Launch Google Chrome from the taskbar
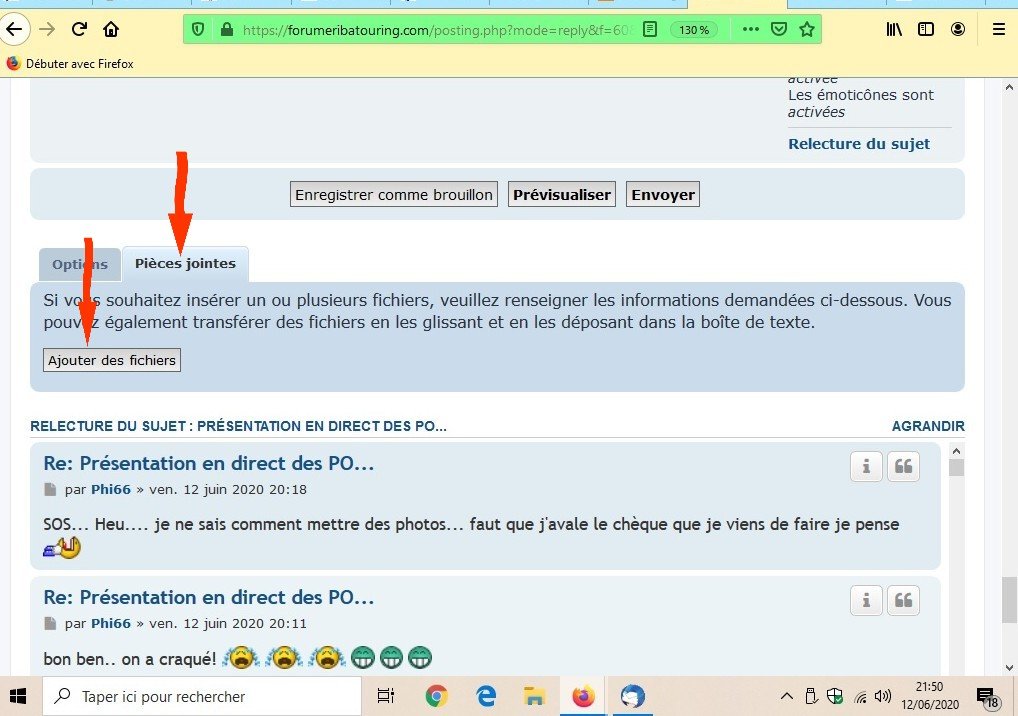The width and height of the screenshot is (1018, 716). pyautogui.click(x=436, y=696)
